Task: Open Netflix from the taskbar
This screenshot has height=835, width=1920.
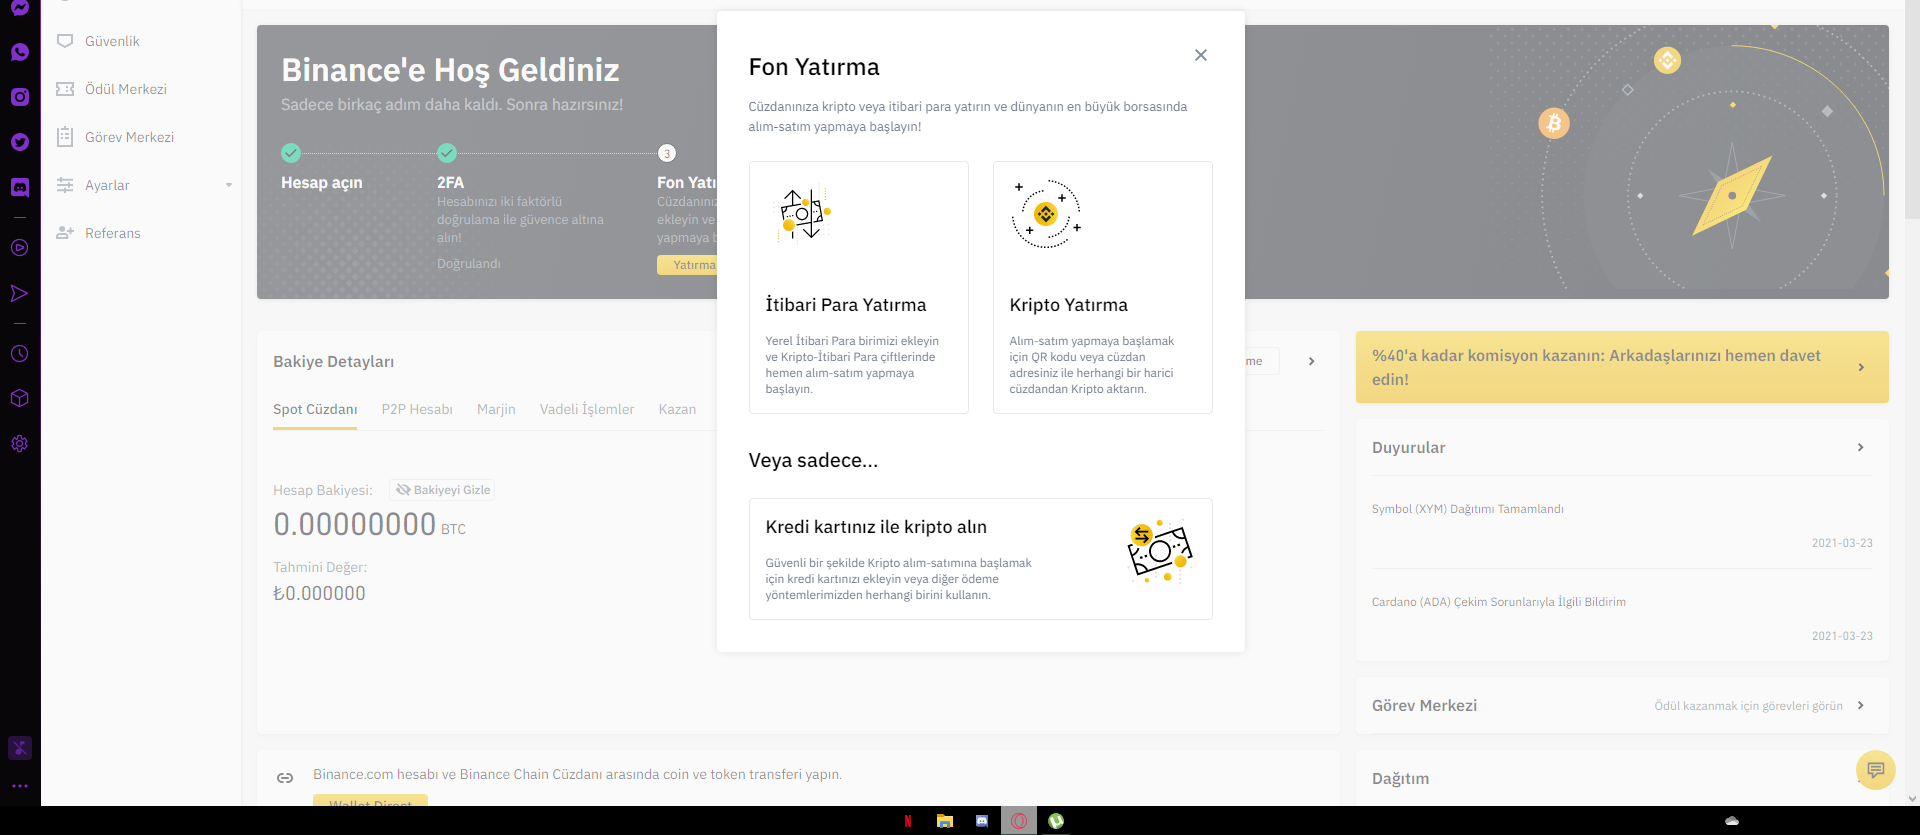Action: click(908, 821)
